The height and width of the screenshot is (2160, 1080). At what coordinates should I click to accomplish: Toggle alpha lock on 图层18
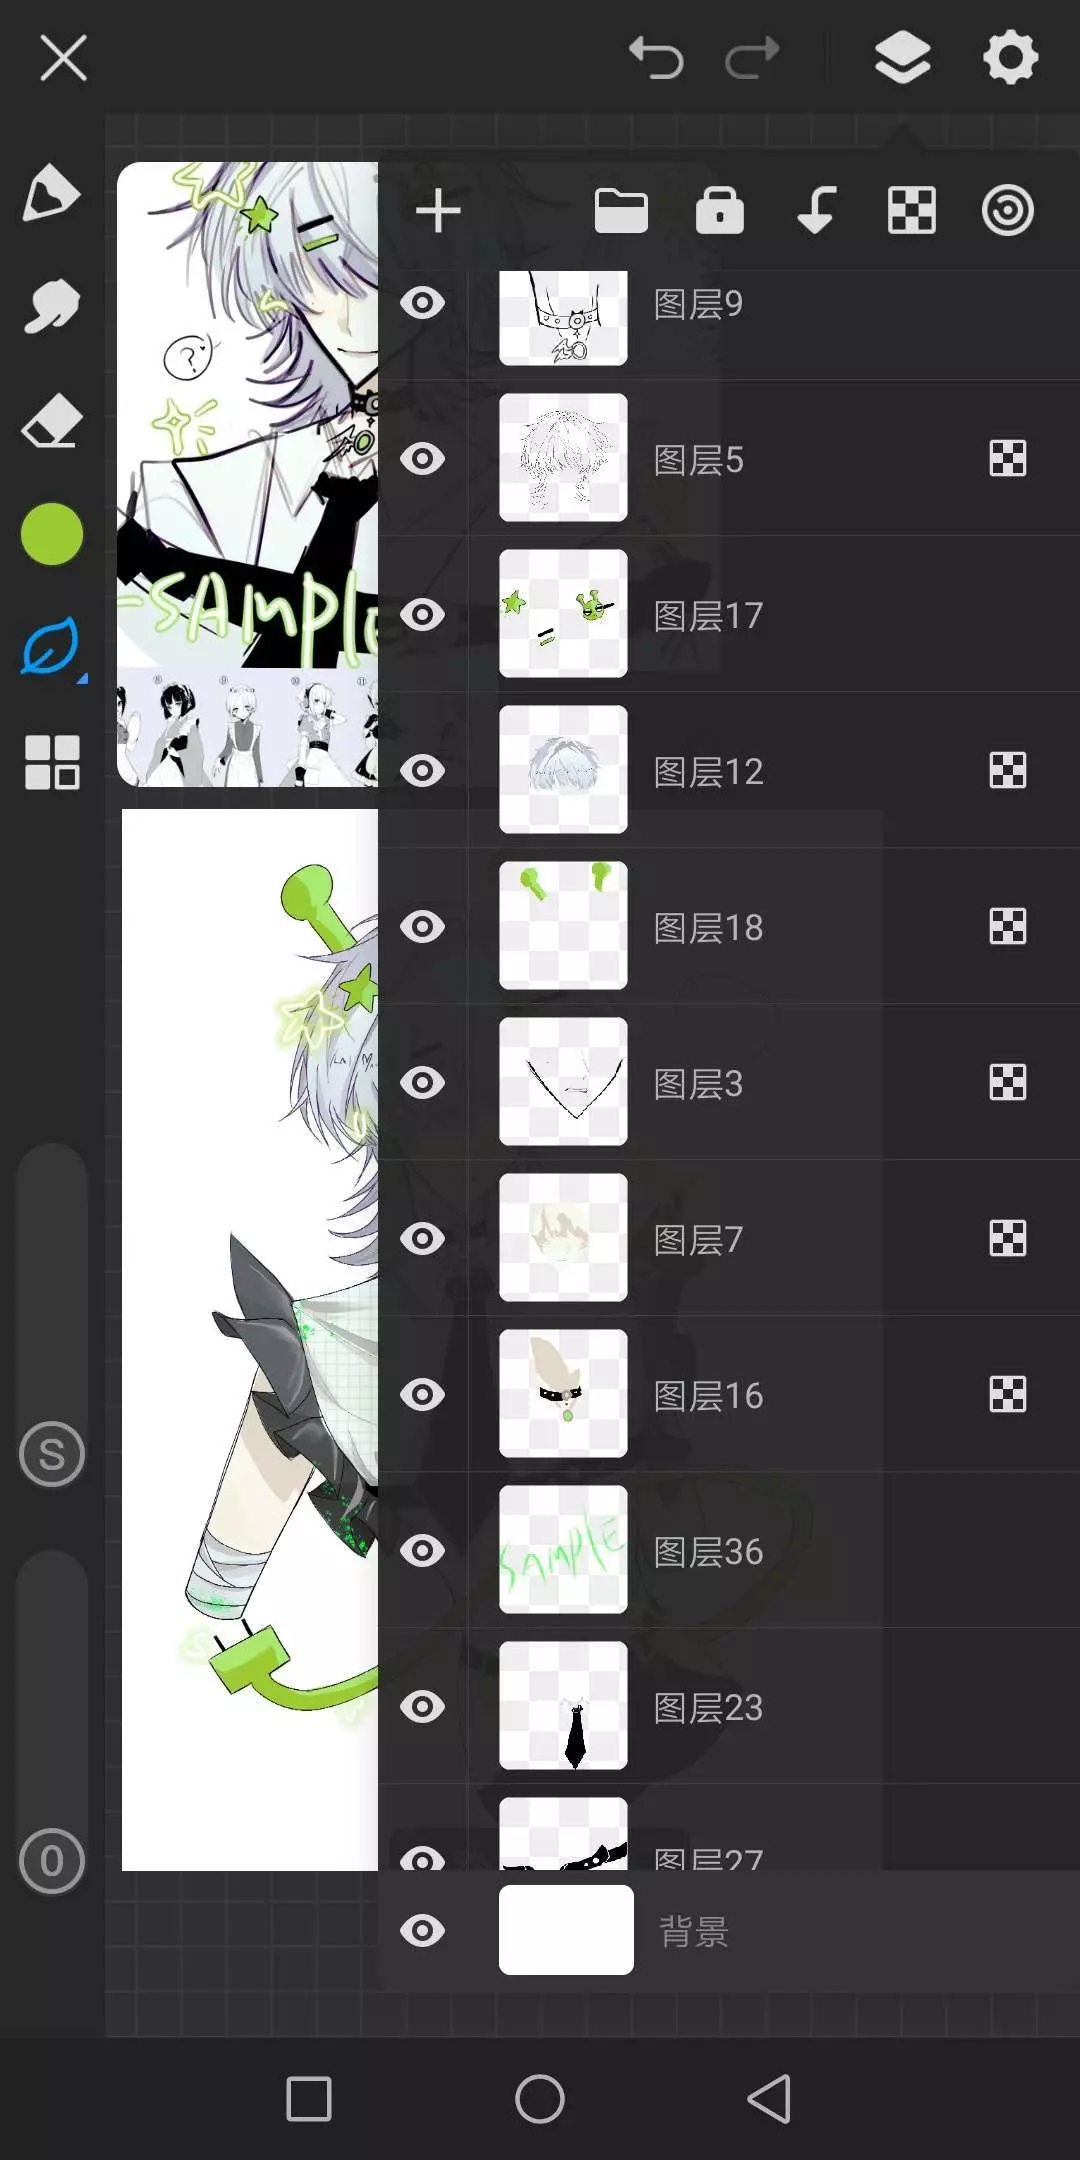click(x=1007, y=927)
